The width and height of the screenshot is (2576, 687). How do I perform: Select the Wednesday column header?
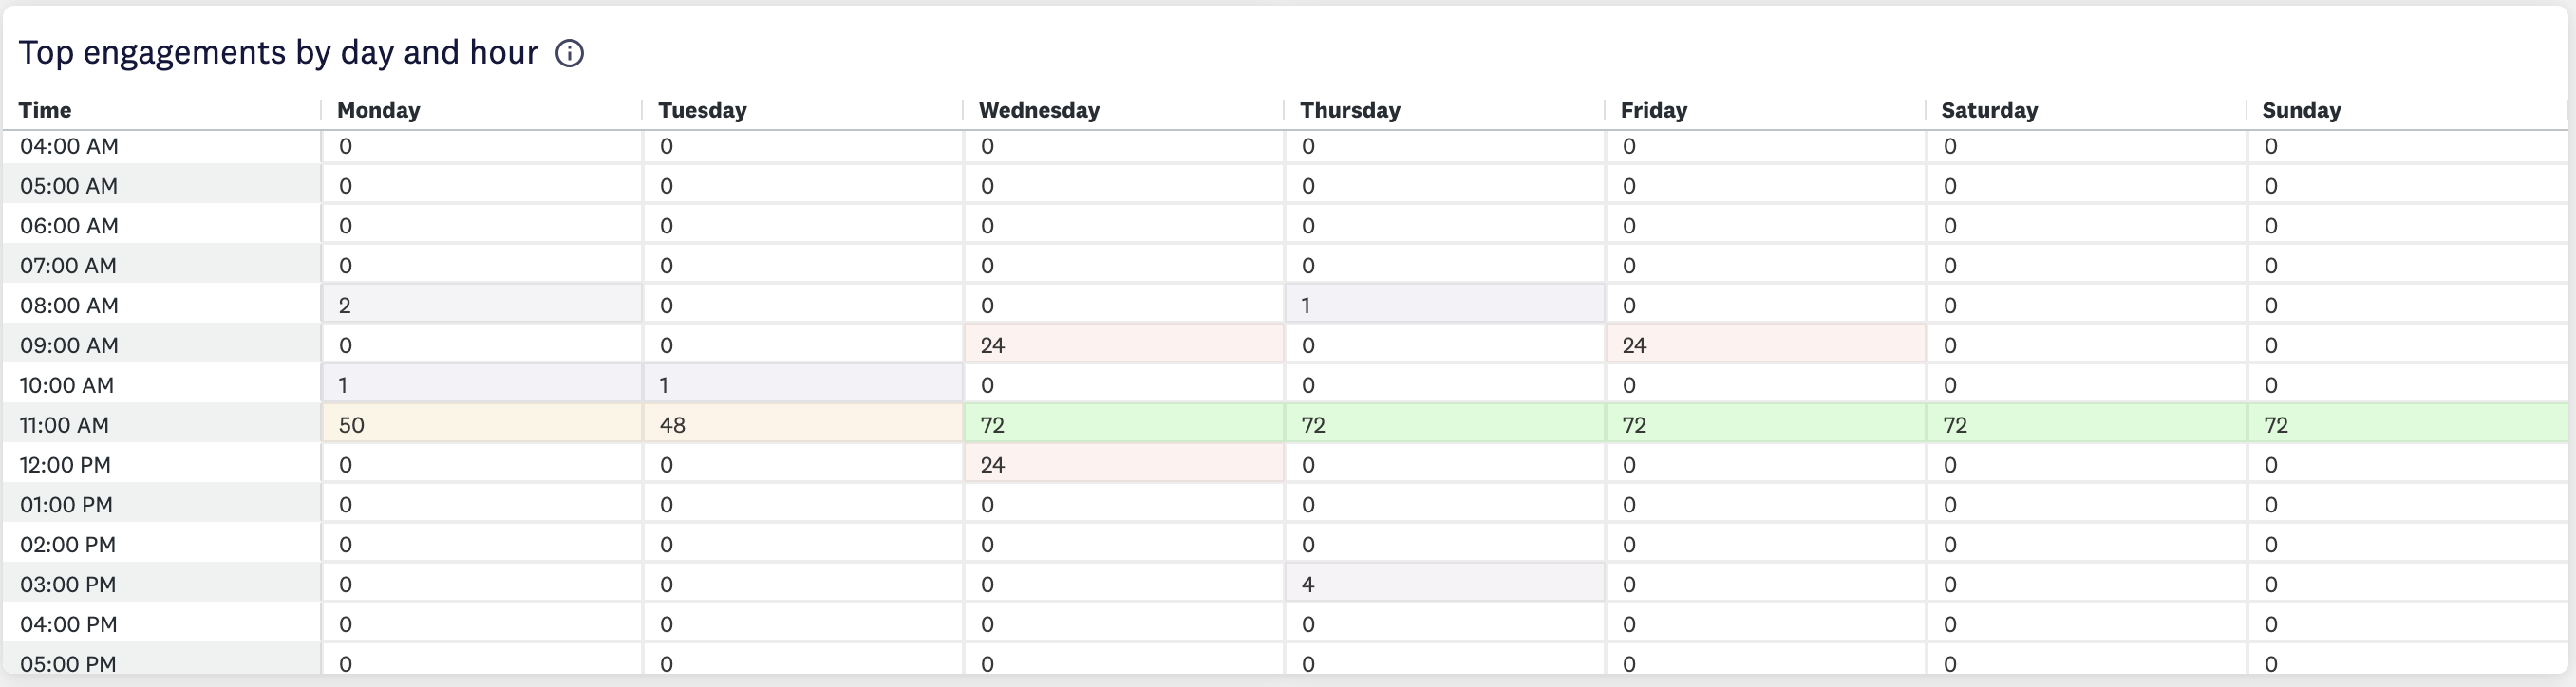point(1039,110)
